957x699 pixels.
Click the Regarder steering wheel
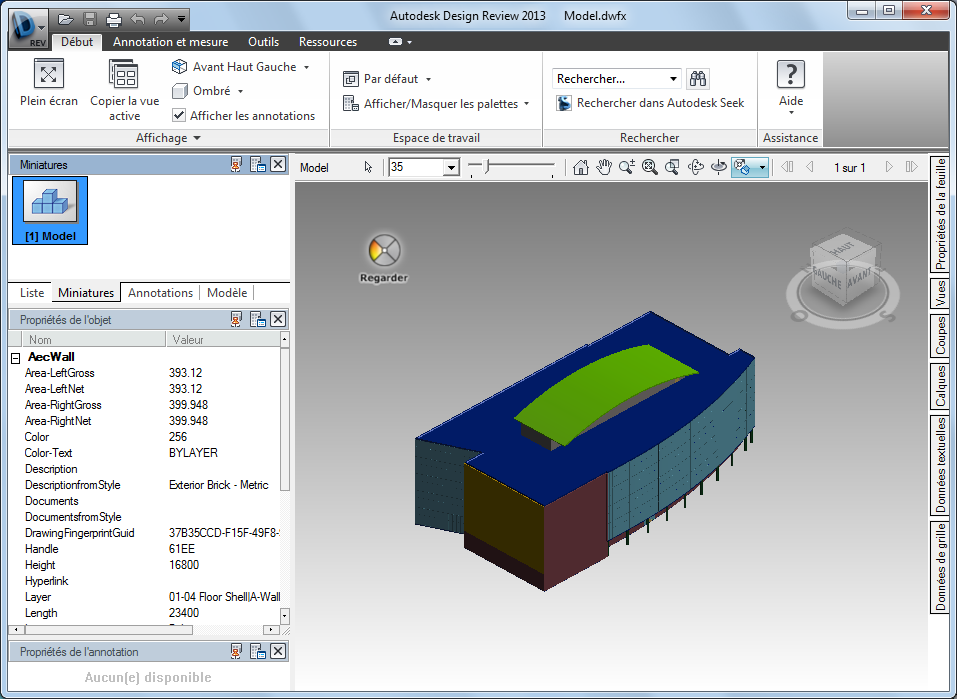coord(384,258)
